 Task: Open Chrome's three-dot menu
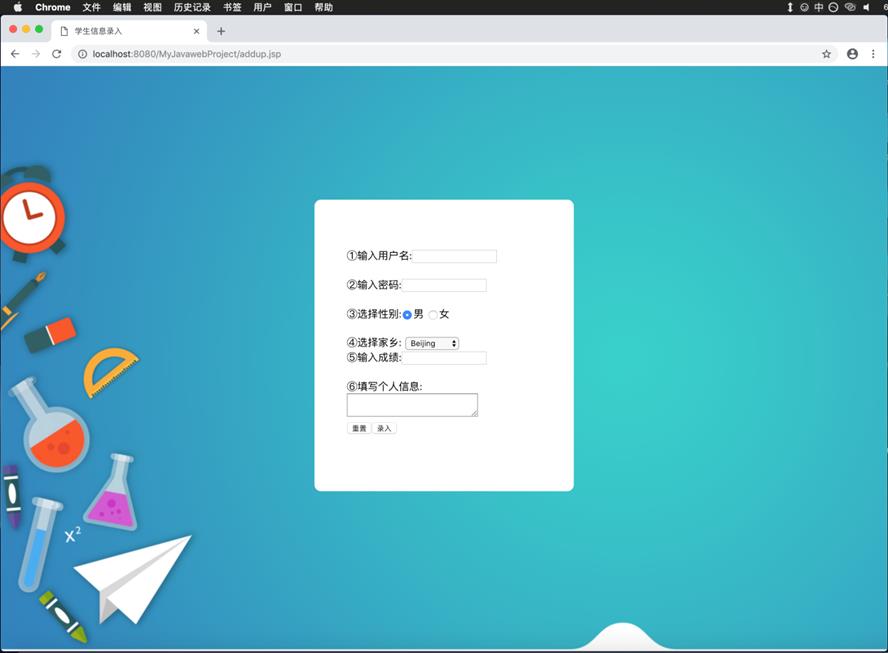coord(873,54)
